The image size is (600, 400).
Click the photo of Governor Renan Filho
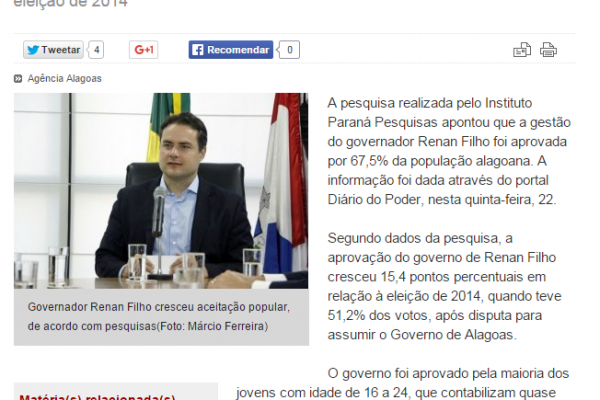point(161,191)
